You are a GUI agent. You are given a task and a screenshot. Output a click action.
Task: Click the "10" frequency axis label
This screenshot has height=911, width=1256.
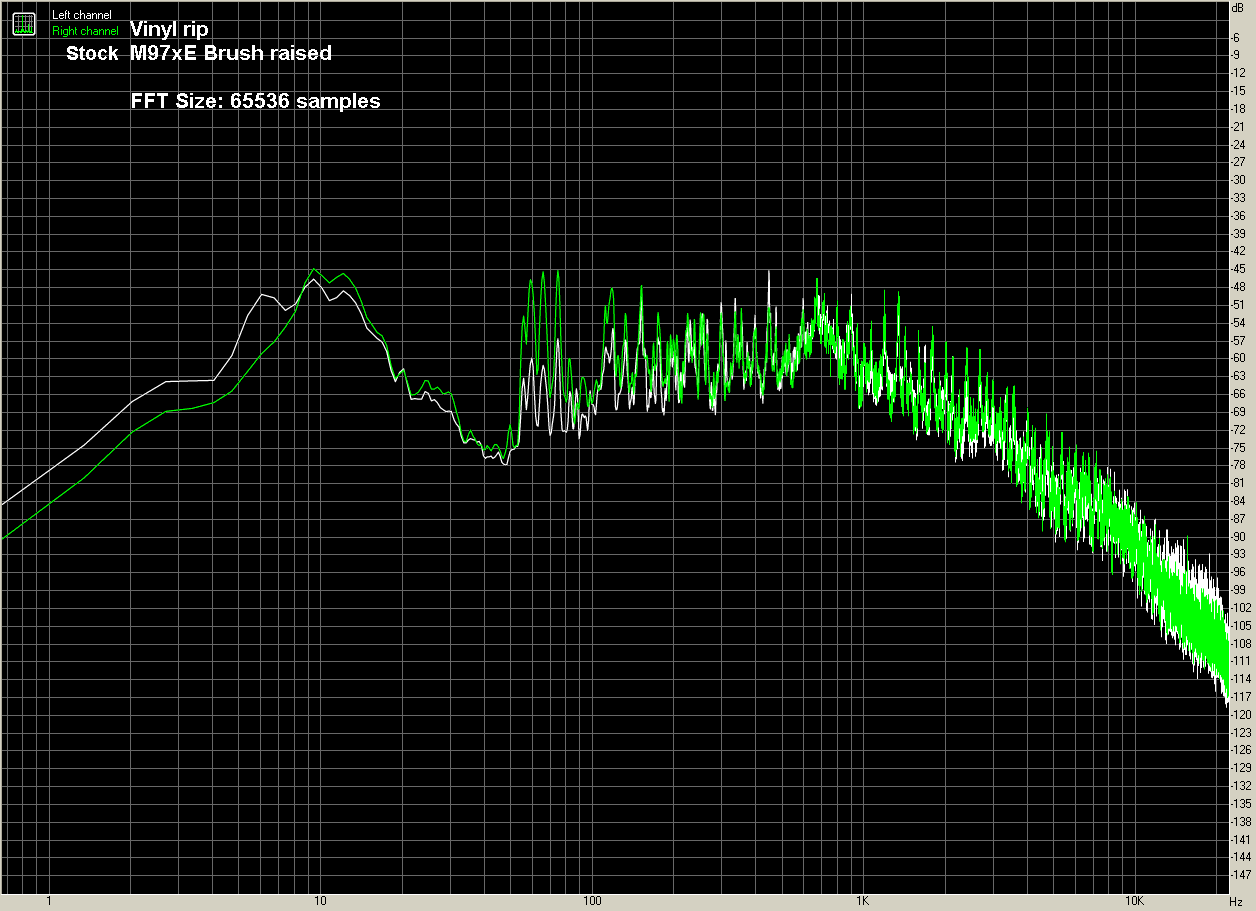point(320,902)
